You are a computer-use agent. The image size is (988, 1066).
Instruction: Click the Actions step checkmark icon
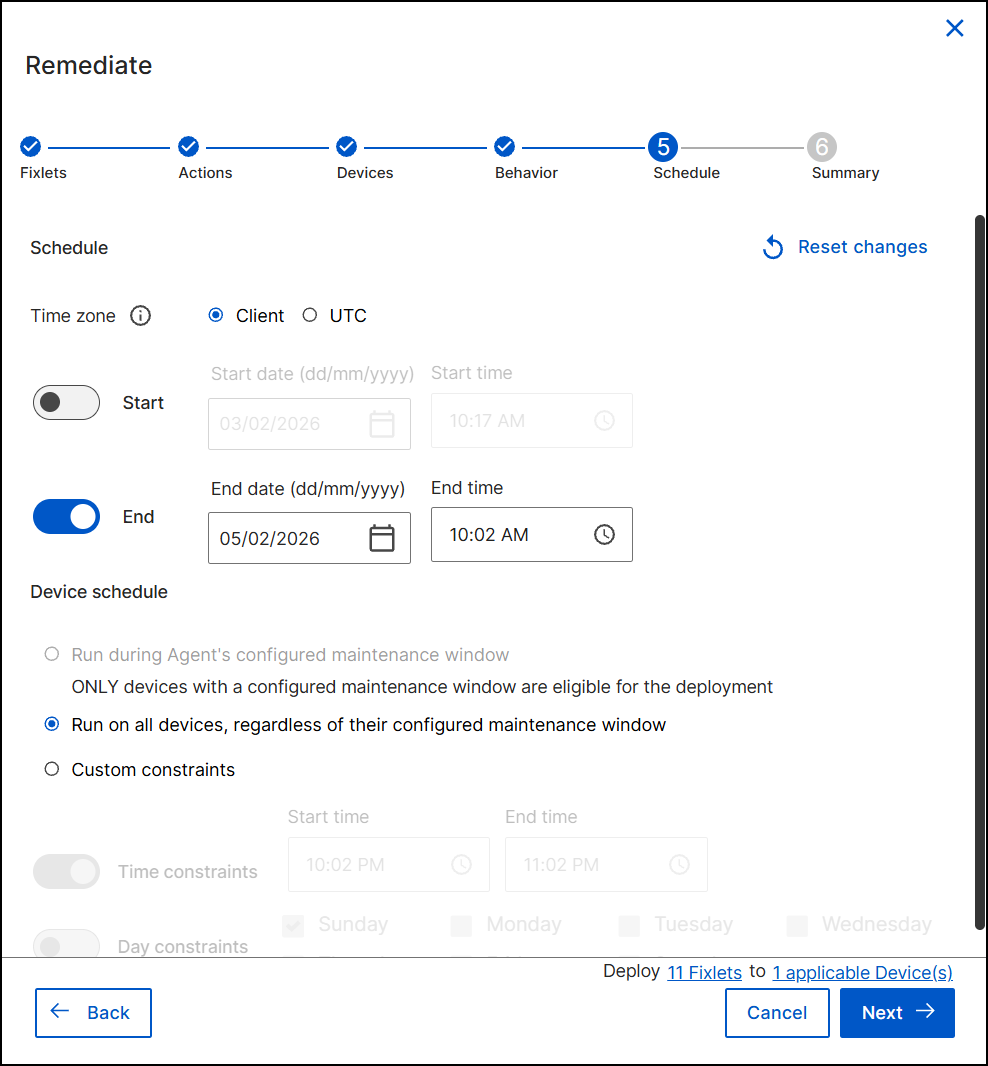tap(188, 147)
